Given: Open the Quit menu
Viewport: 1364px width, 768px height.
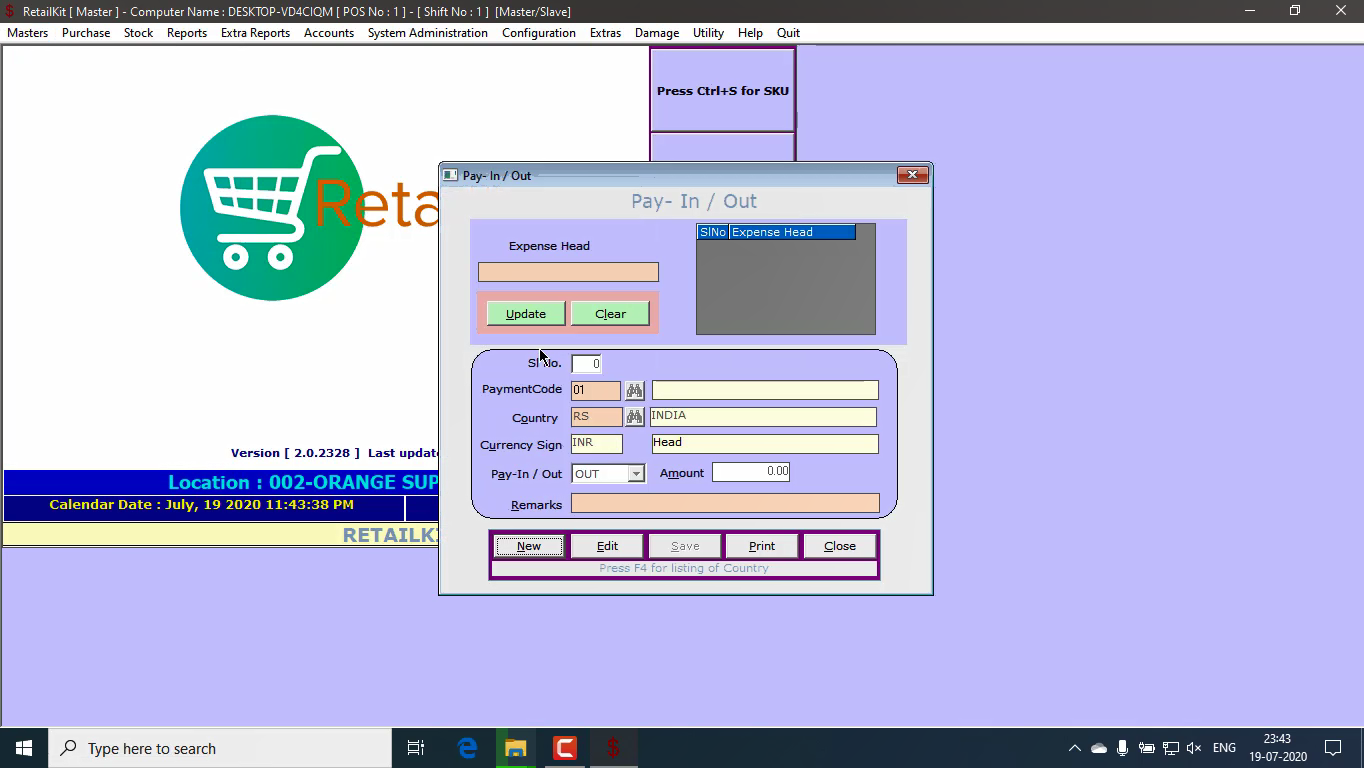Looking at the screenshot, I should (788, 33).
